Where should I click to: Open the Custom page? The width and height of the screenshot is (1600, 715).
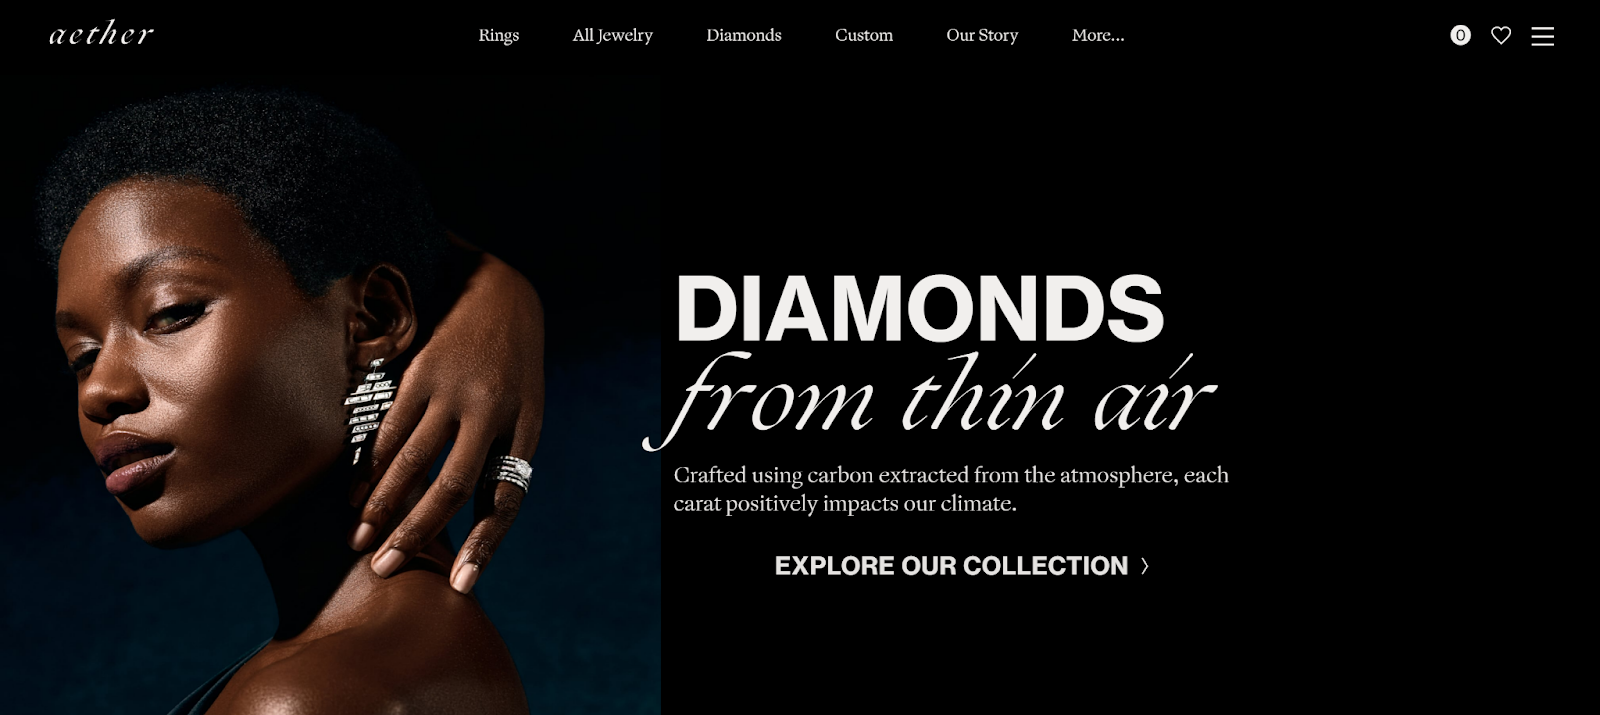point(864,35)
